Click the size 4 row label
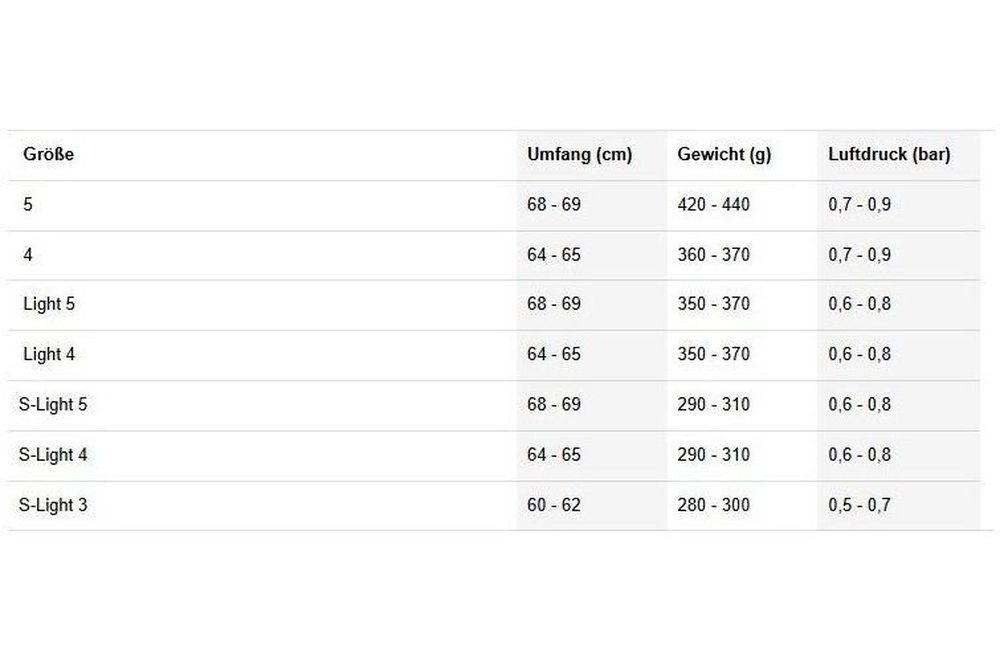The image size is (1000, 662). point(28,255)
